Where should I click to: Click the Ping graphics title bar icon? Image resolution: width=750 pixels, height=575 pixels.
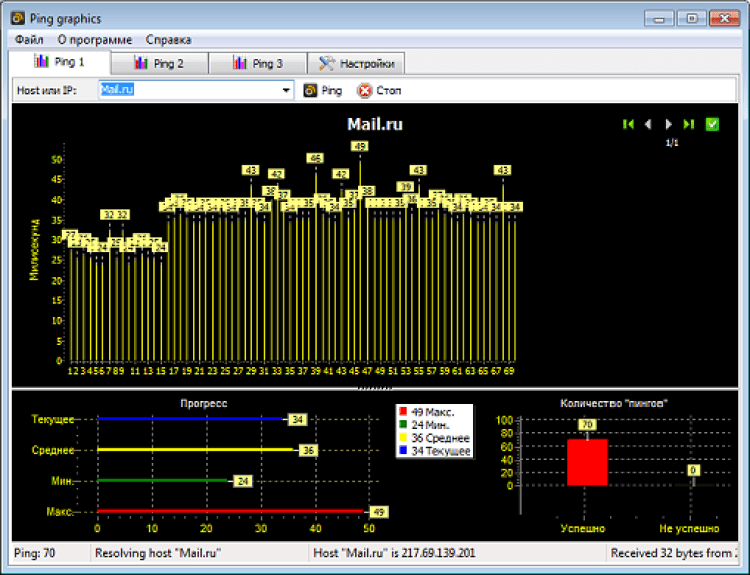pos(17,18)
